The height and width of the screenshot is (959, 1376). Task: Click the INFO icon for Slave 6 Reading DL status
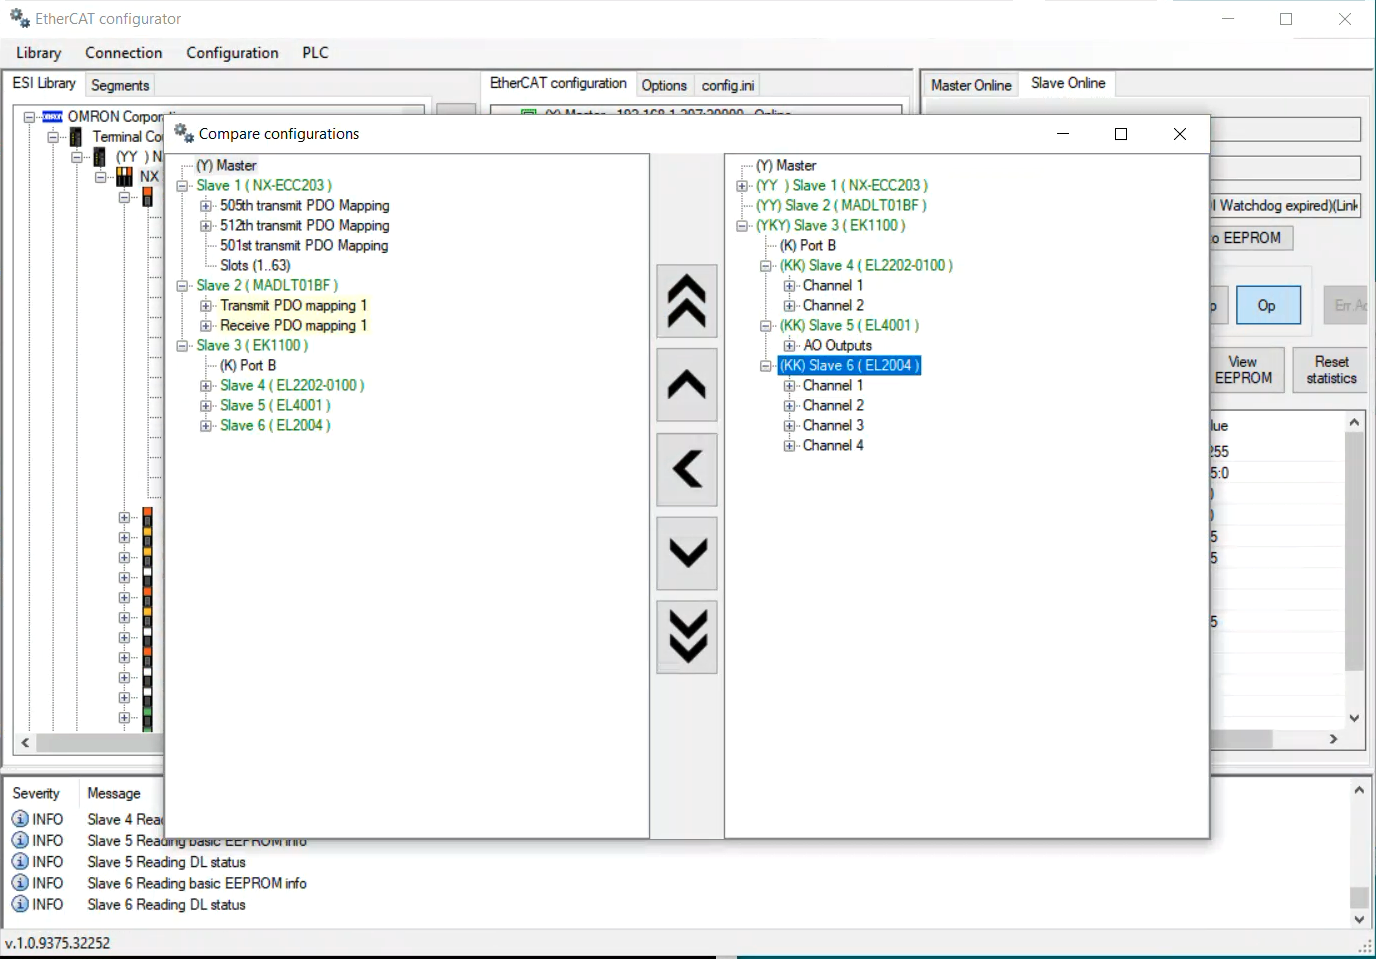pos(20,904)
